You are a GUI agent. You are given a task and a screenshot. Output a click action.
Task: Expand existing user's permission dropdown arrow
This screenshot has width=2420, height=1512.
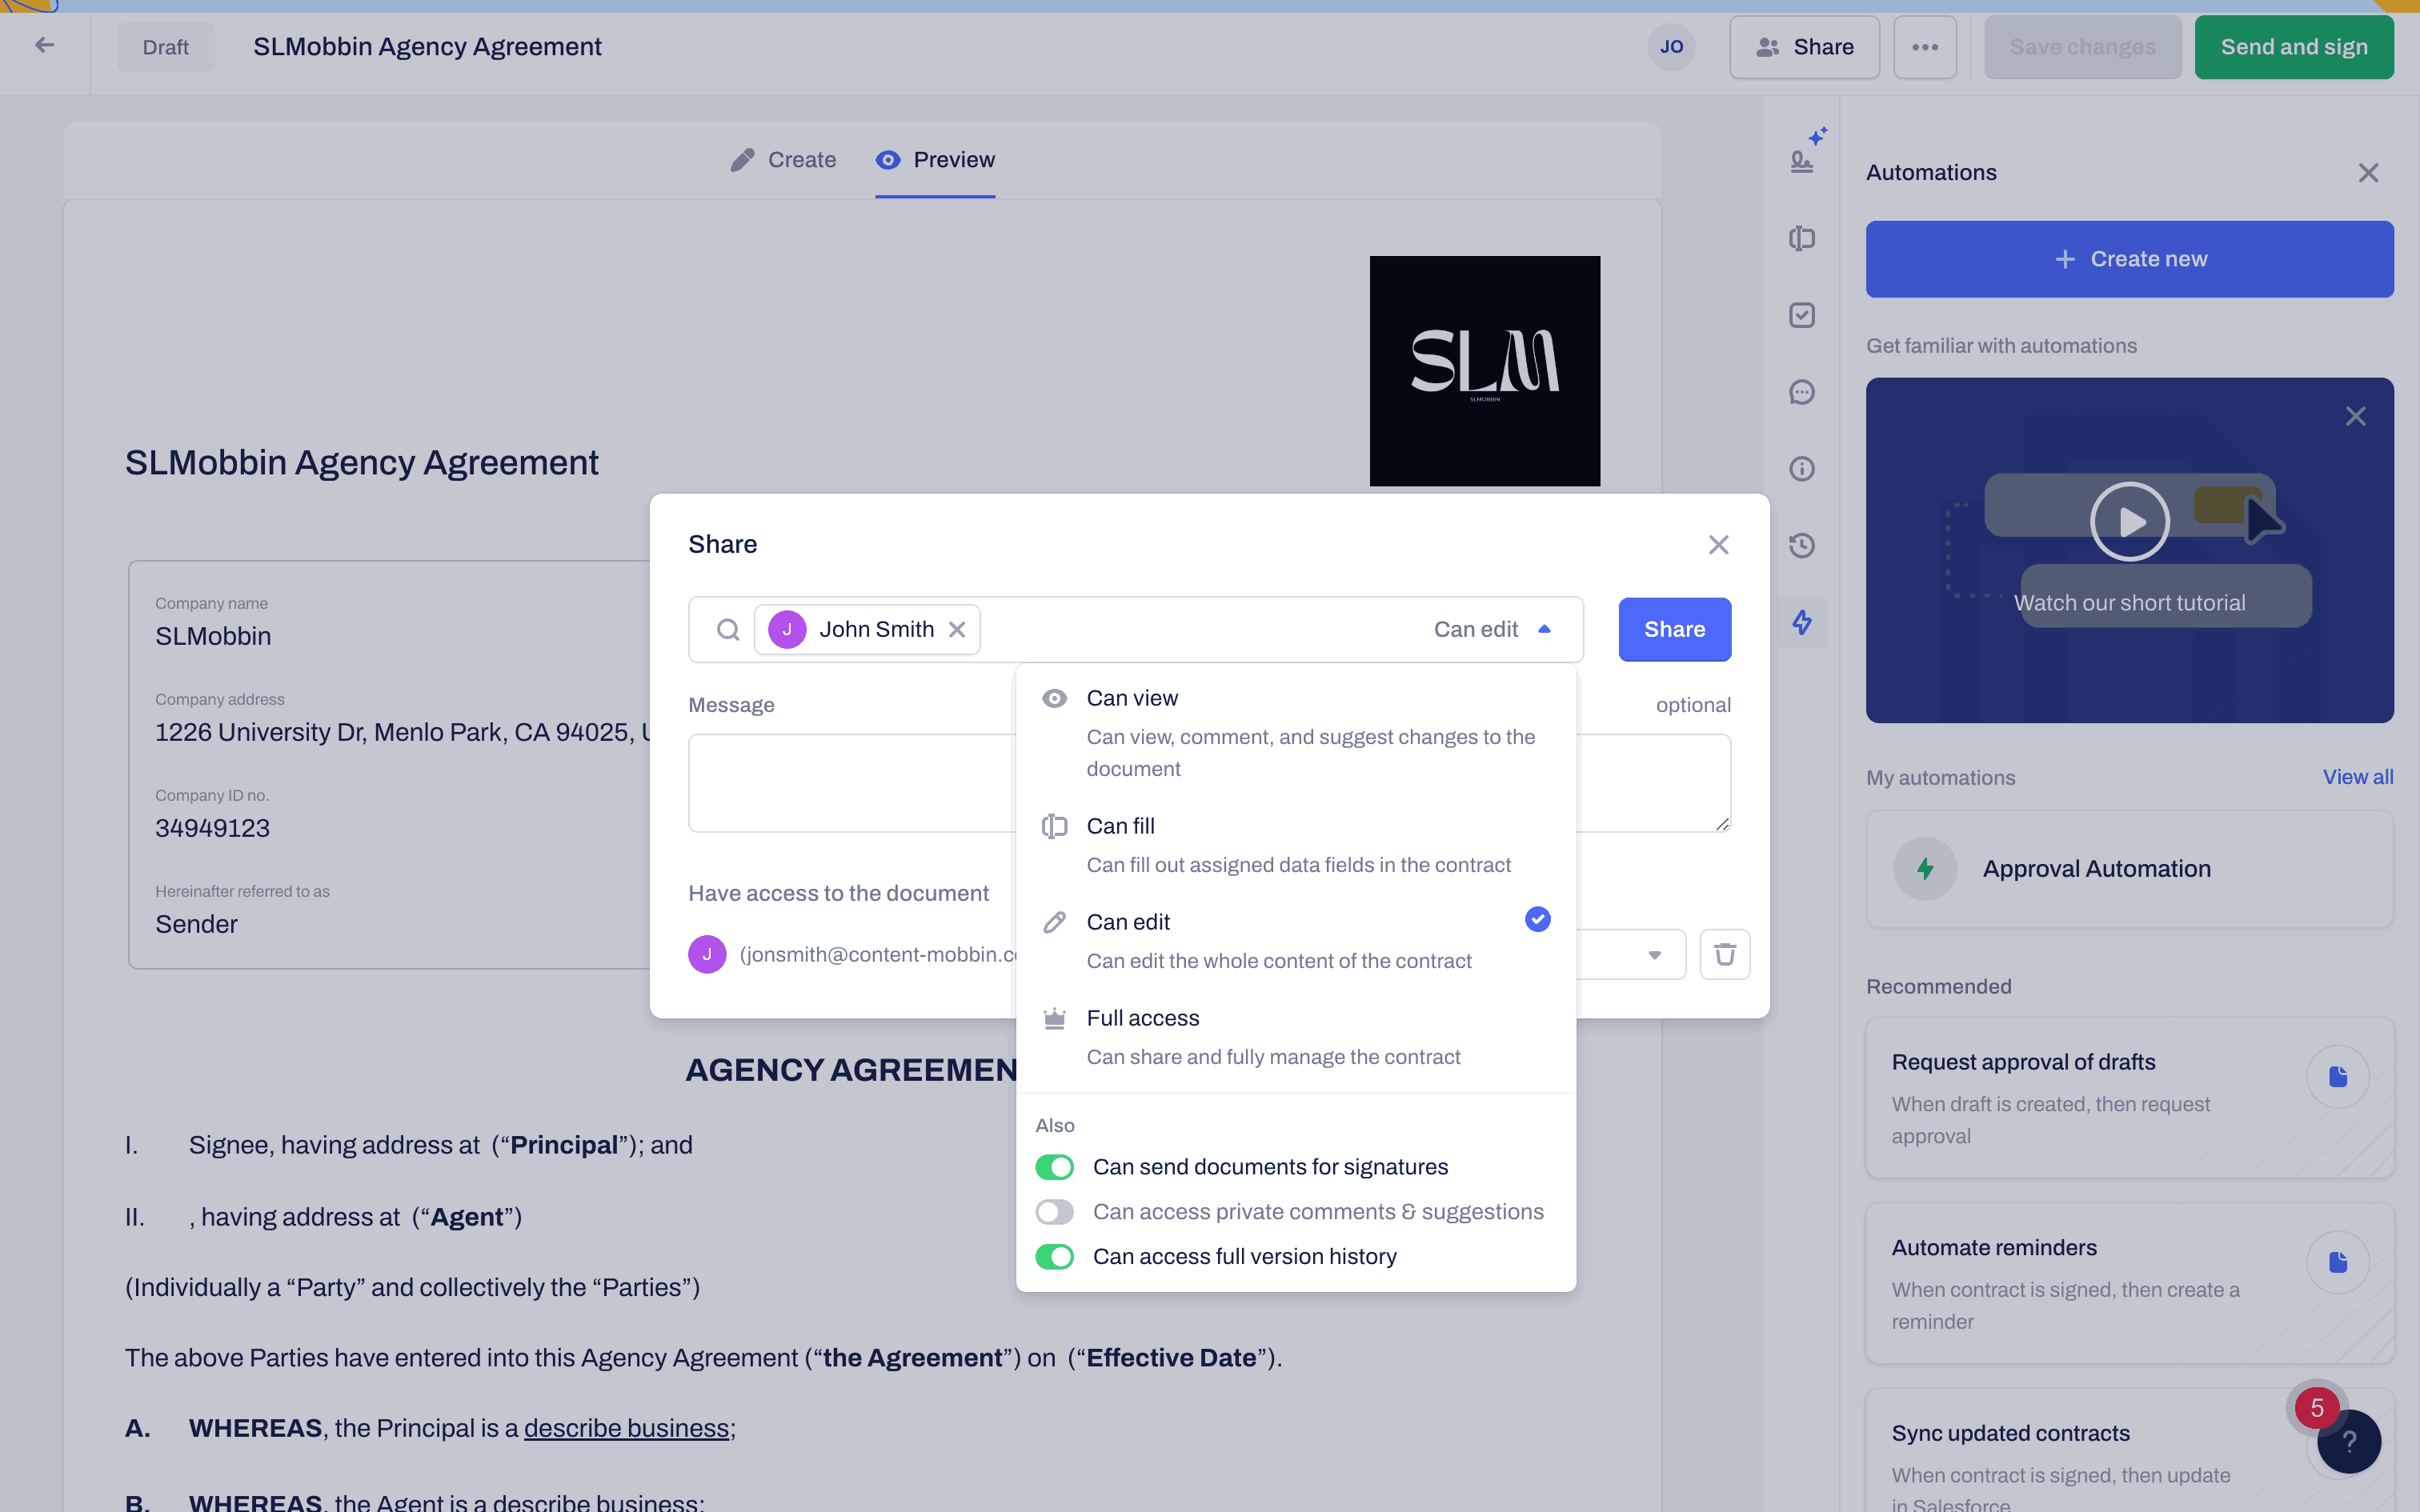click(x=1655, y=954)
